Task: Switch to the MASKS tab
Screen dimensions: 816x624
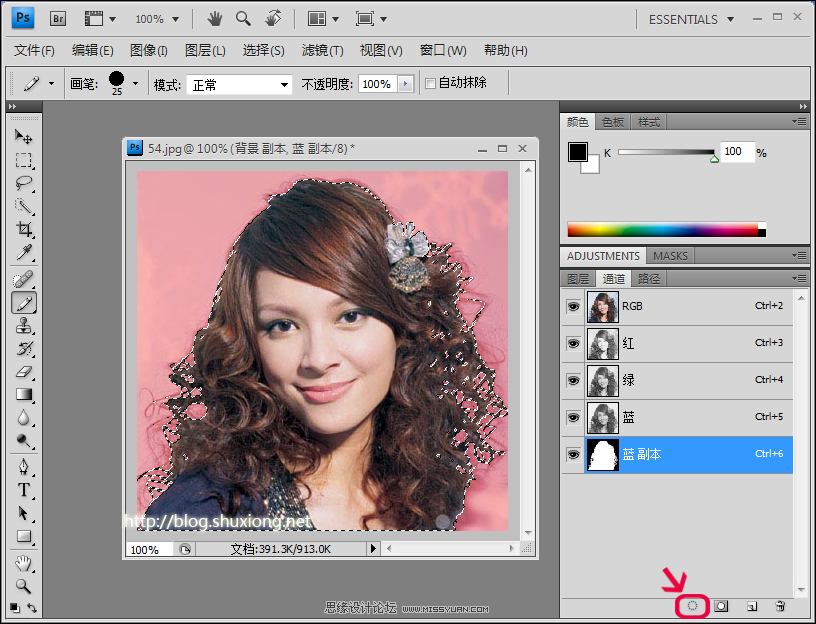Action: [670, 256]
